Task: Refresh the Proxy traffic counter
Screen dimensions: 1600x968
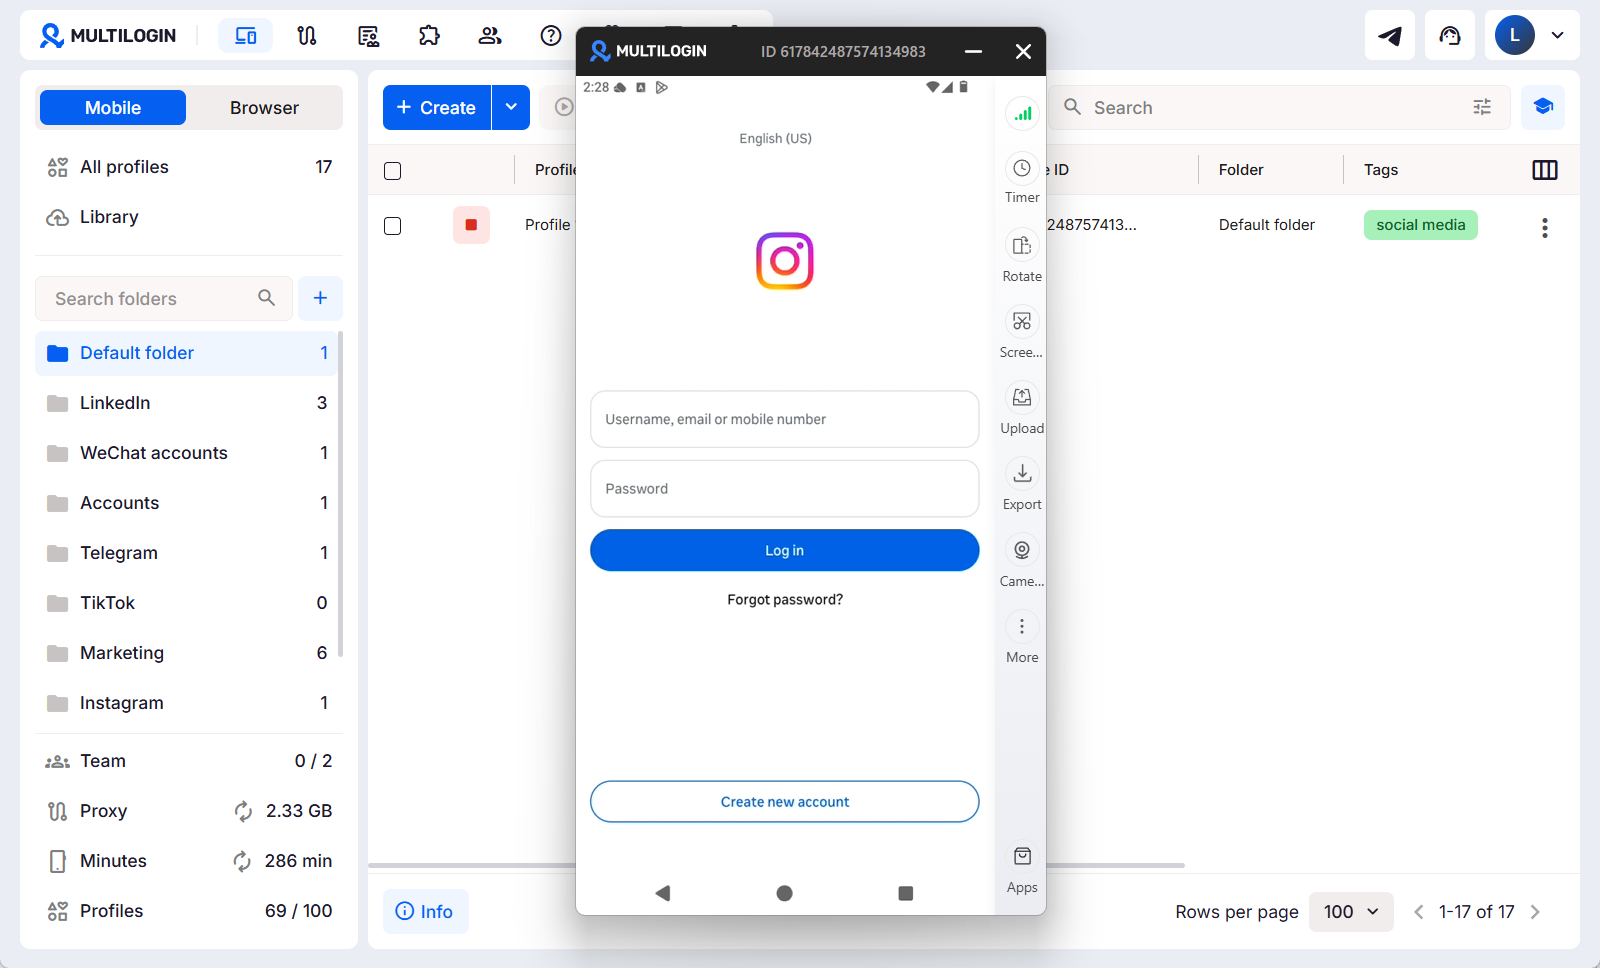Action: pos(243,811)
